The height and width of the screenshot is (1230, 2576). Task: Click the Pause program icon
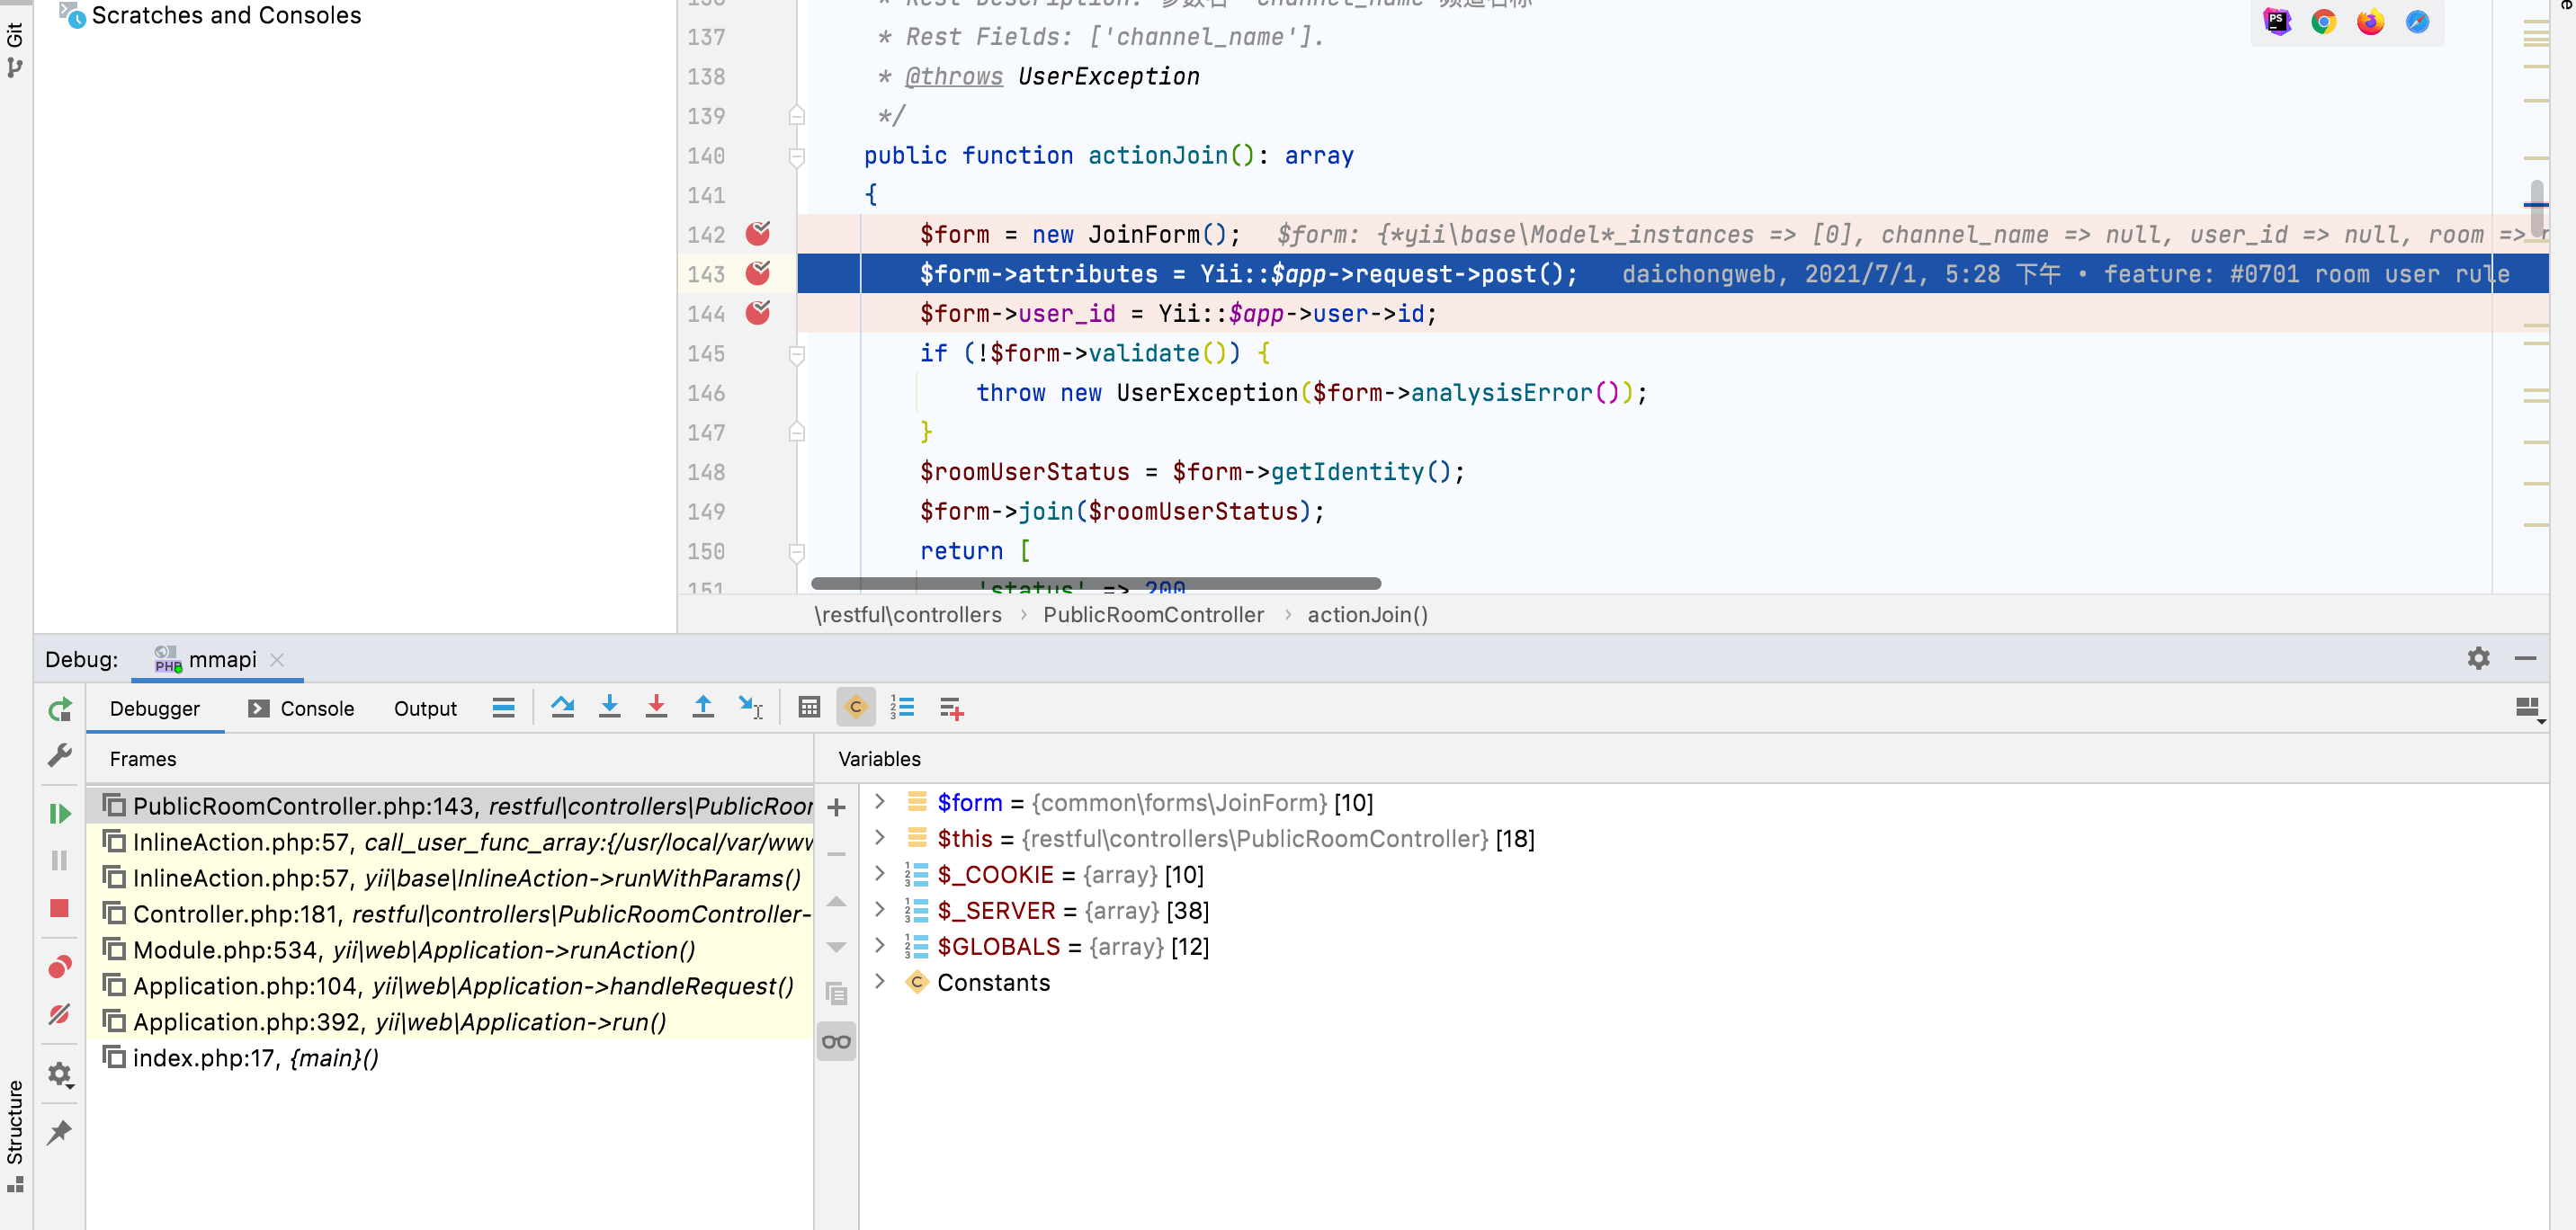coord(60,860)
